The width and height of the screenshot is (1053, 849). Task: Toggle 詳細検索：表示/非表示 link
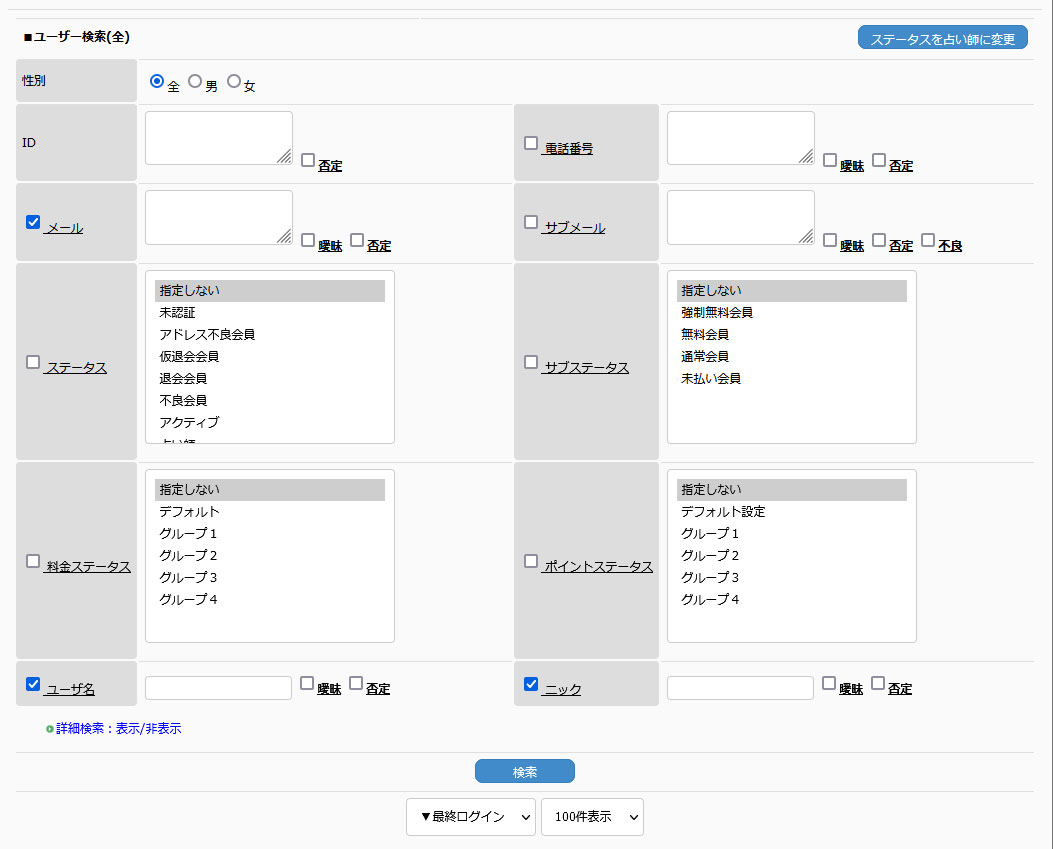[118, 729]
